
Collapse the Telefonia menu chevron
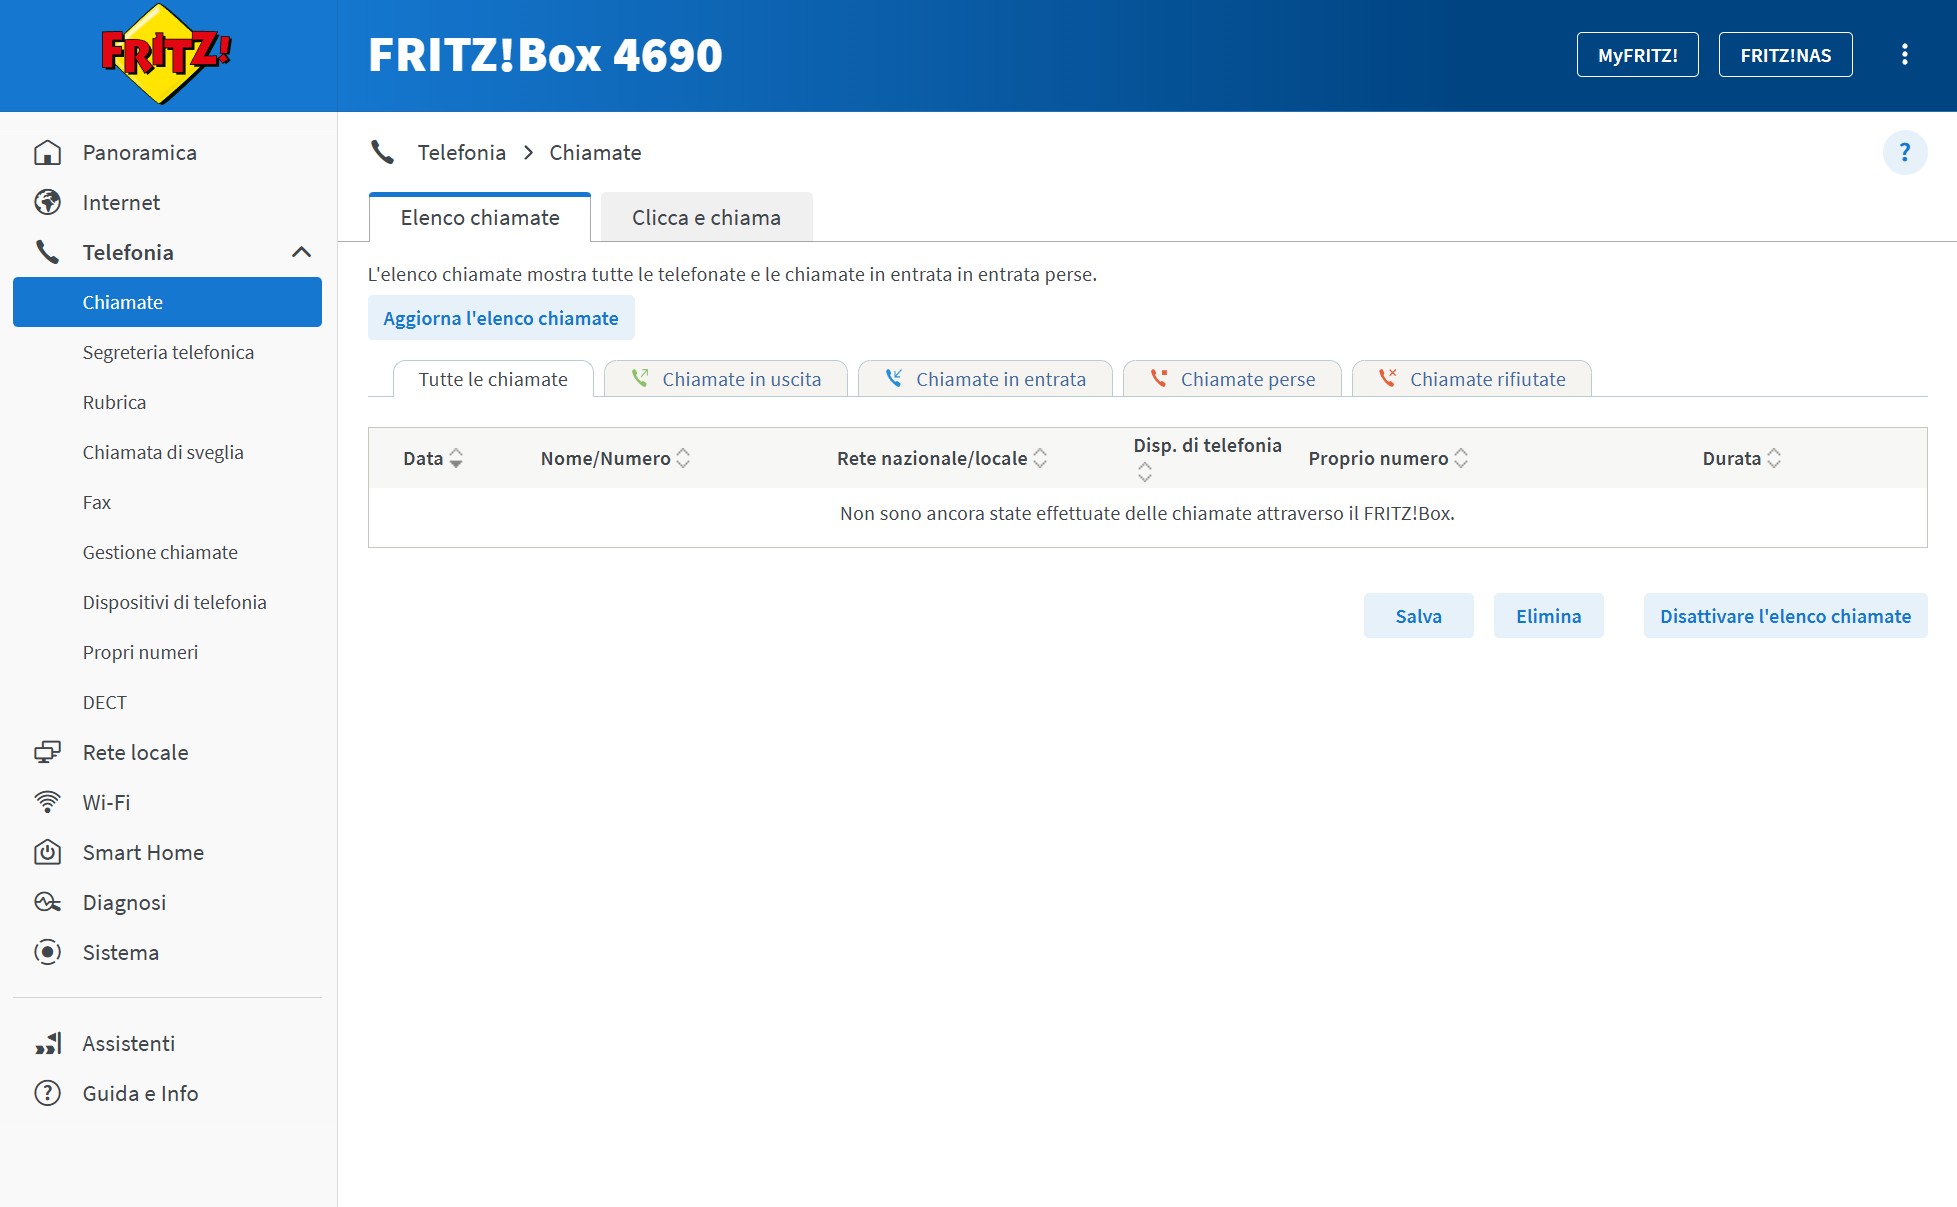coord(301,252)
